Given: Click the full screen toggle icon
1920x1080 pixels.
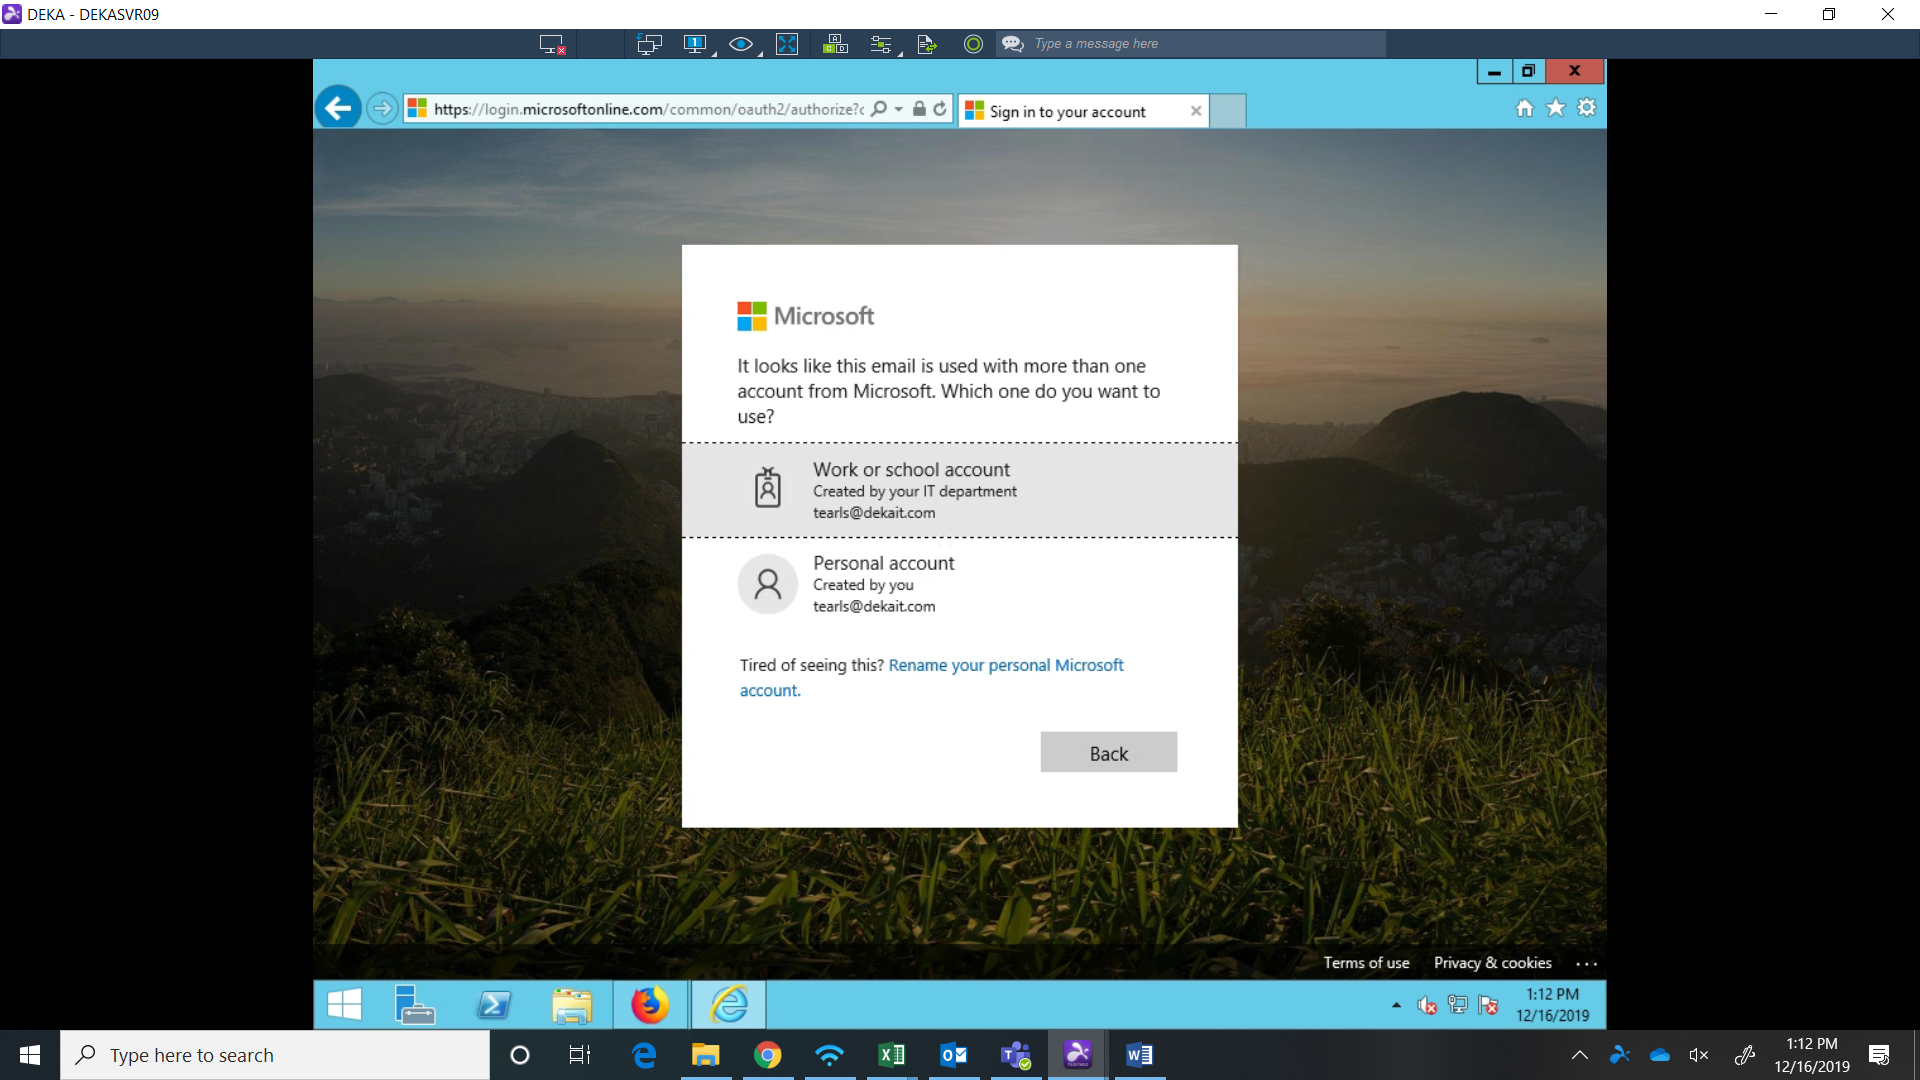Looking at the screenshot, I should (787, 44).
